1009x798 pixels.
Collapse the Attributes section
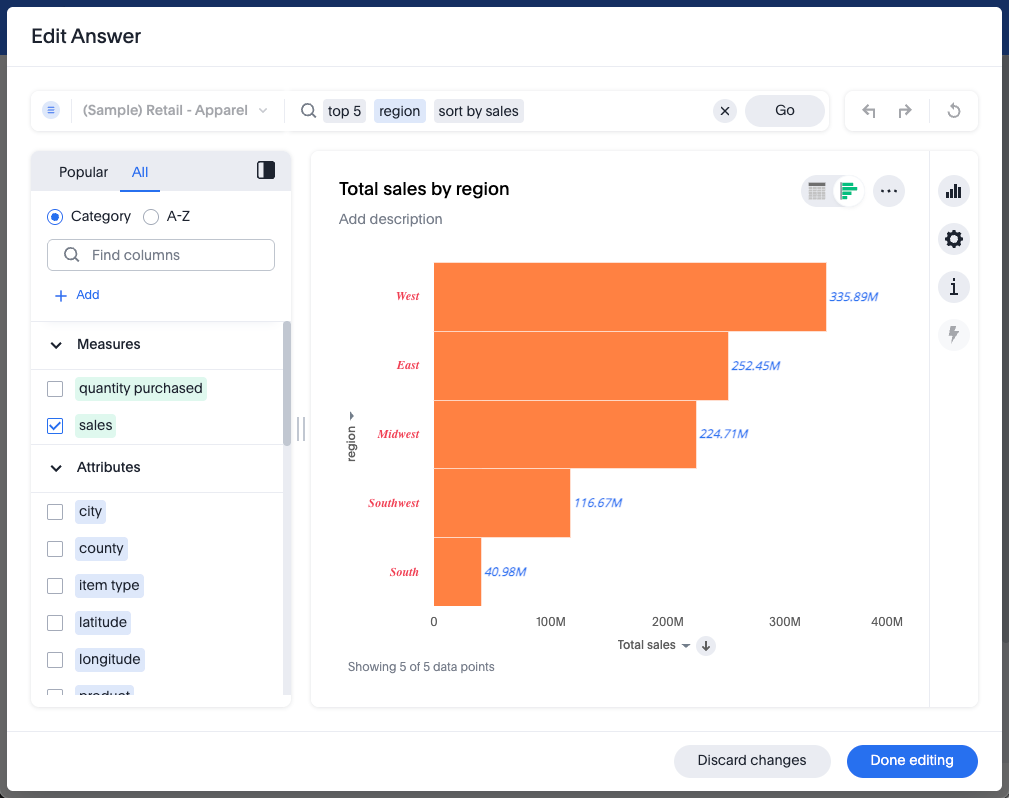(56, 467)
